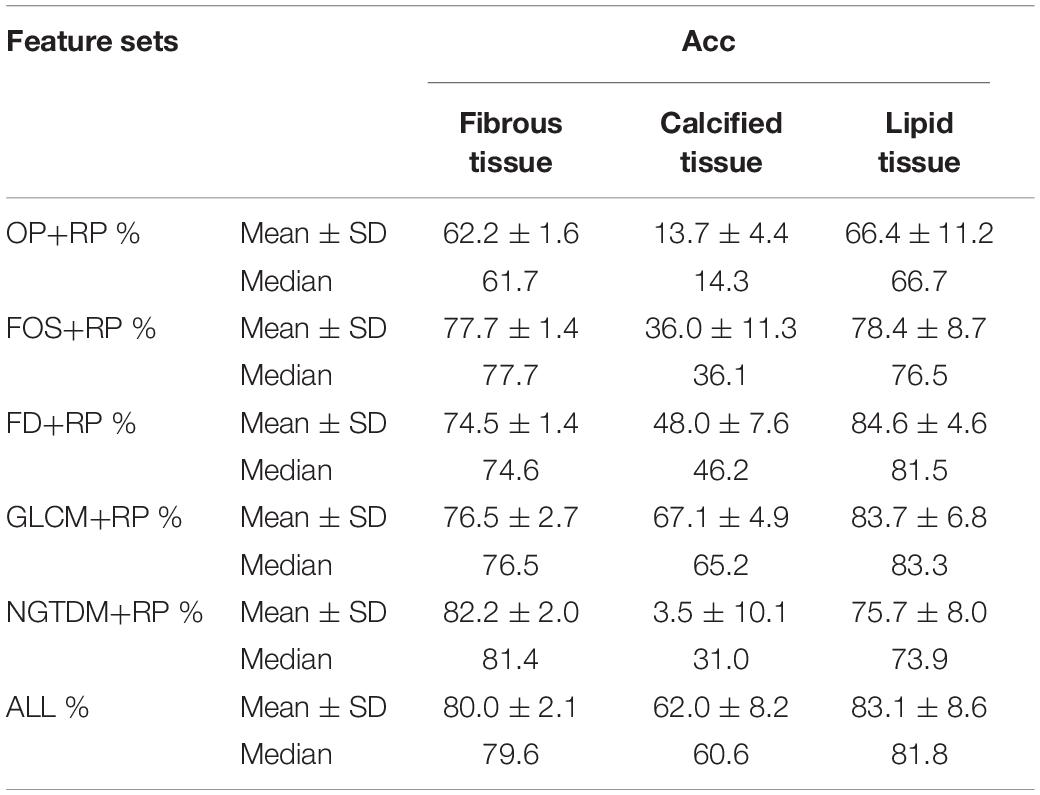Select the FD+RP % row label
Image resolution: width=1040 pixels, height=795 pixels.
pos(71,423)
